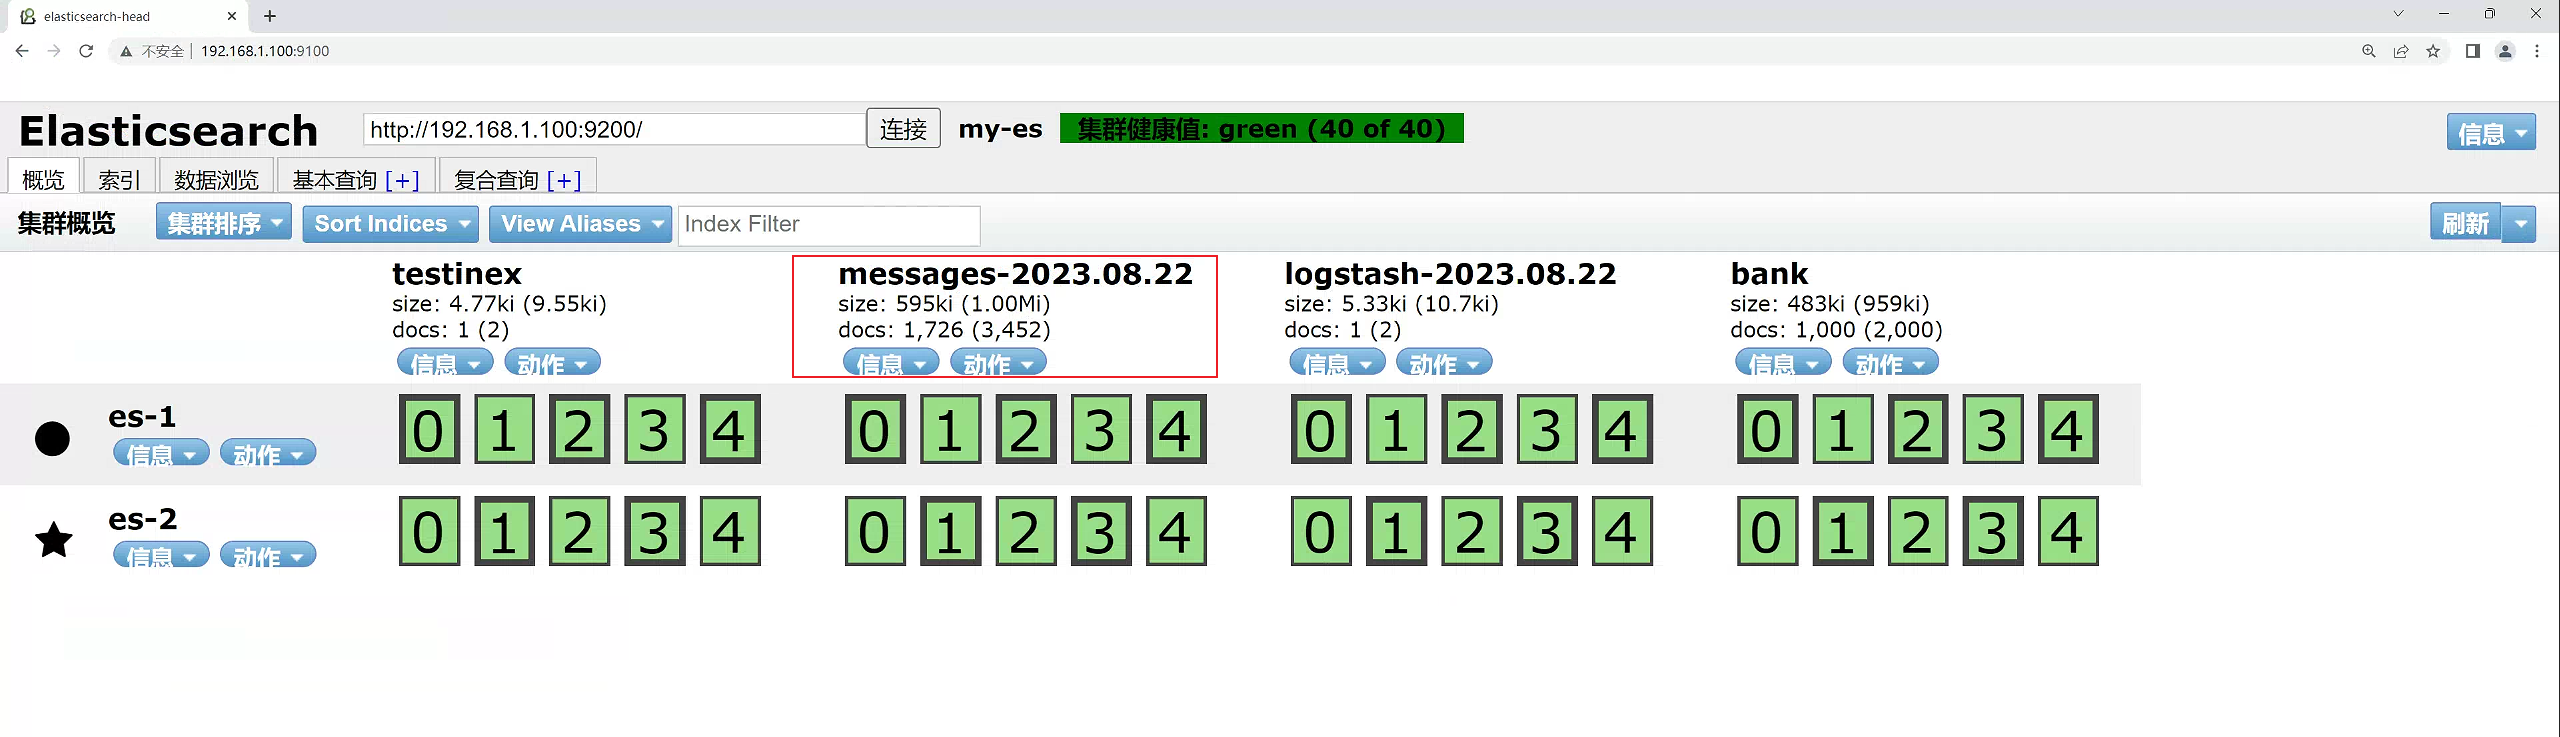Click the browser forward arrow
2560x737 pixels.
click(54, 51)
